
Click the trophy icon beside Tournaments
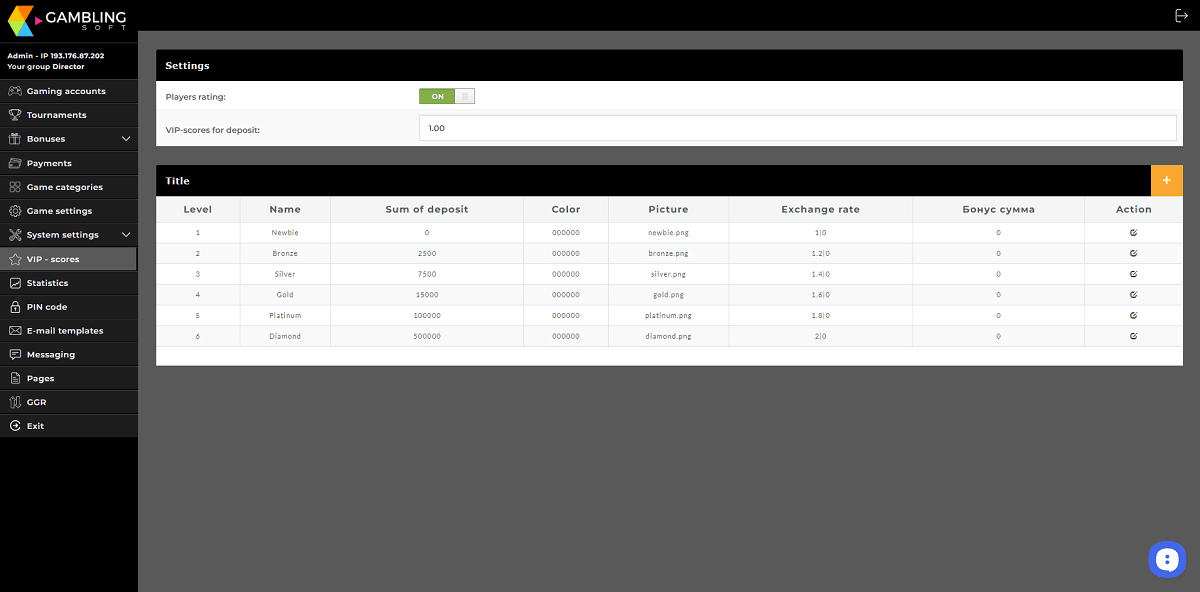click(15, 115)
